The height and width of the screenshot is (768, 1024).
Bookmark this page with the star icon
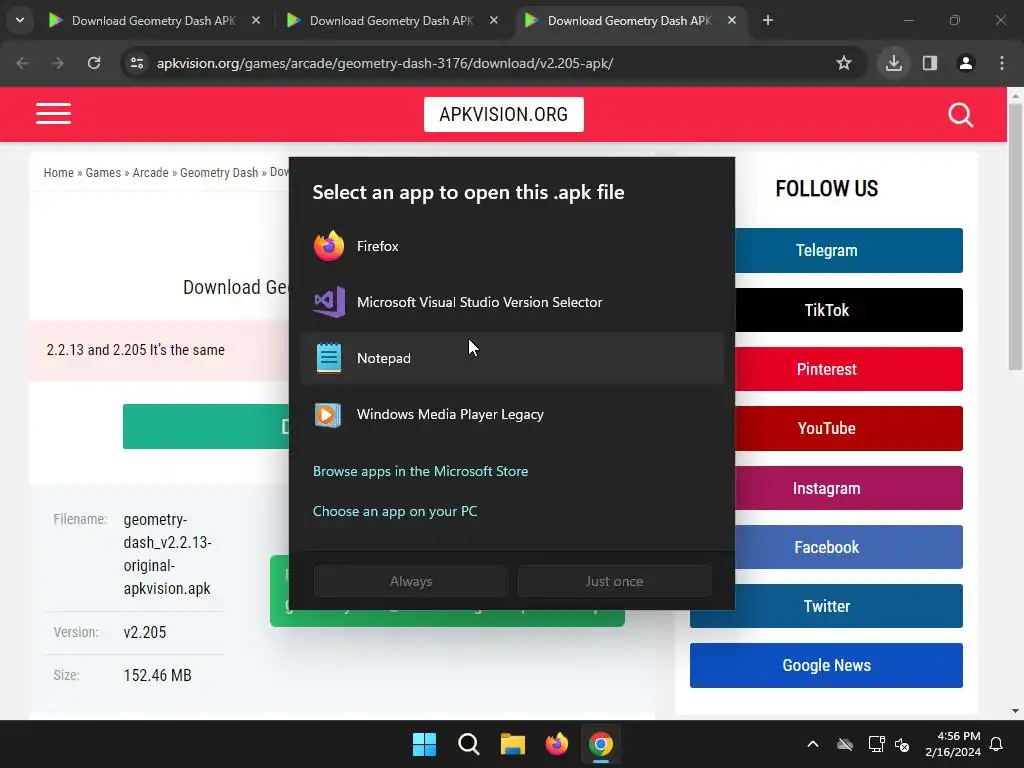click(x=844, y=63)
